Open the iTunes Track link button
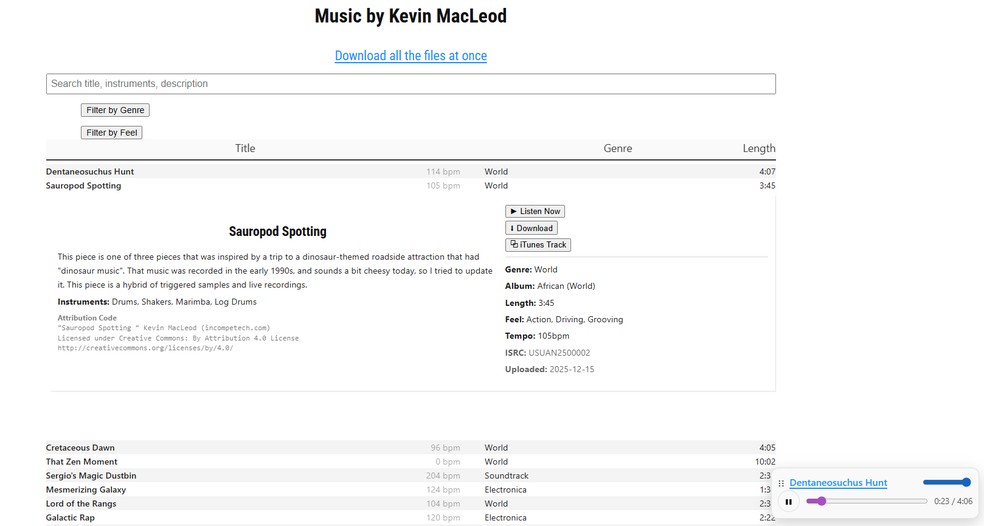Screen dimensions: 984x526 (538, 245)
